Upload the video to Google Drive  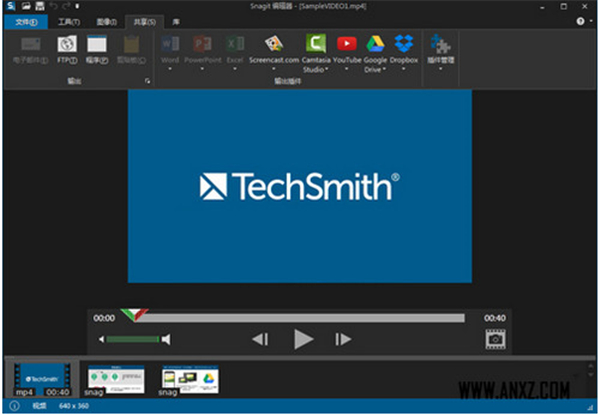click(x=375, y=44)
